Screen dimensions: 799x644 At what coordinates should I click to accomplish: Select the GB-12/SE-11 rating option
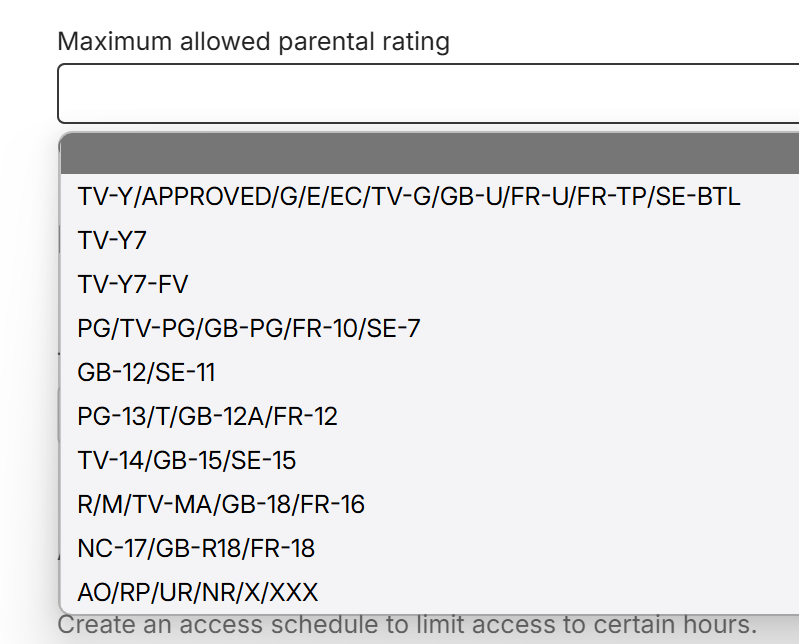pos(146,373)
